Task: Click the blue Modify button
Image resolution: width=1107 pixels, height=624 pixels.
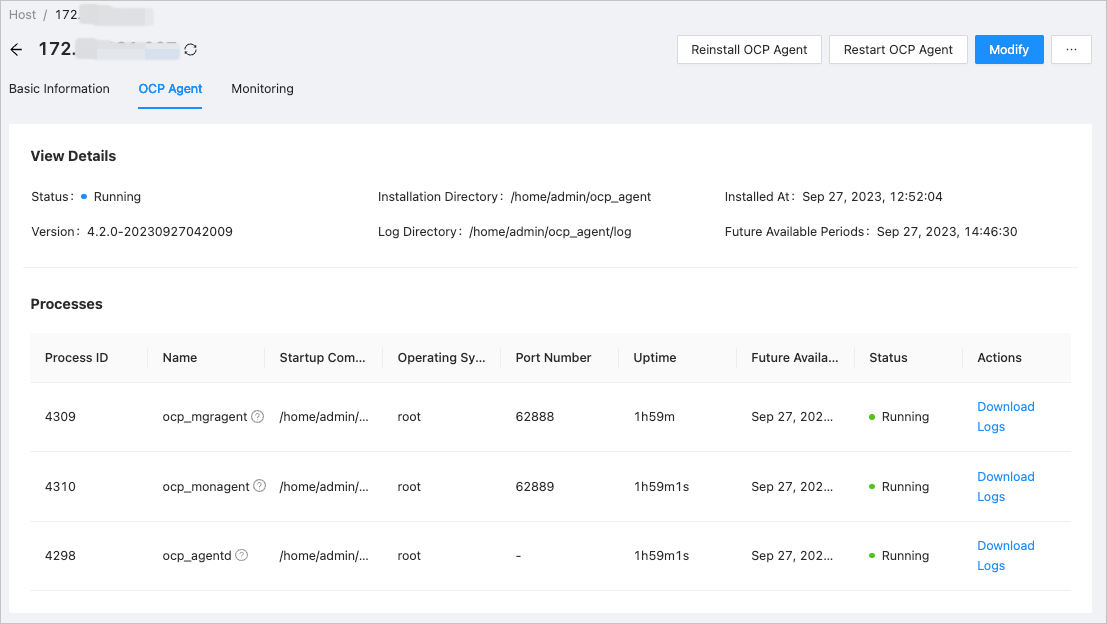Action: pyautogui.click(x=1008, y=50)
